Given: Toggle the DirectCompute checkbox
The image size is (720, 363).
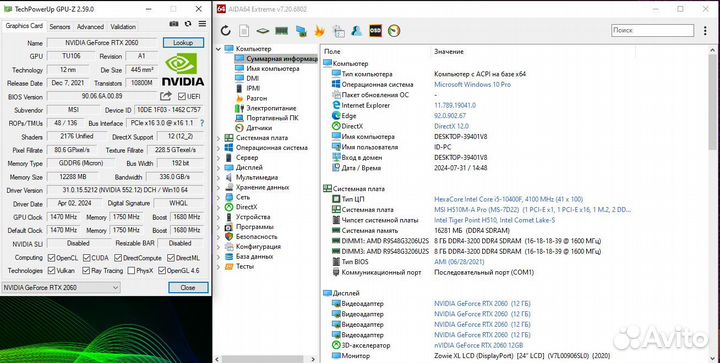Looking at the screenshot, I should (x=118, y=258).
